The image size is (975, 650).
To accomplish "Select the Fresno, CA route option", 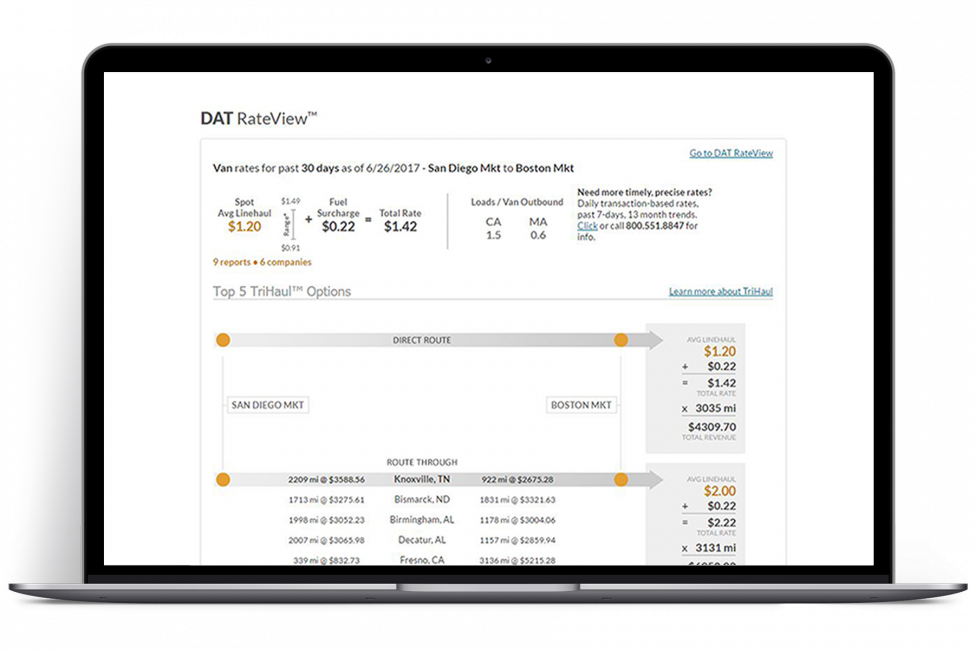I will 422,560.
